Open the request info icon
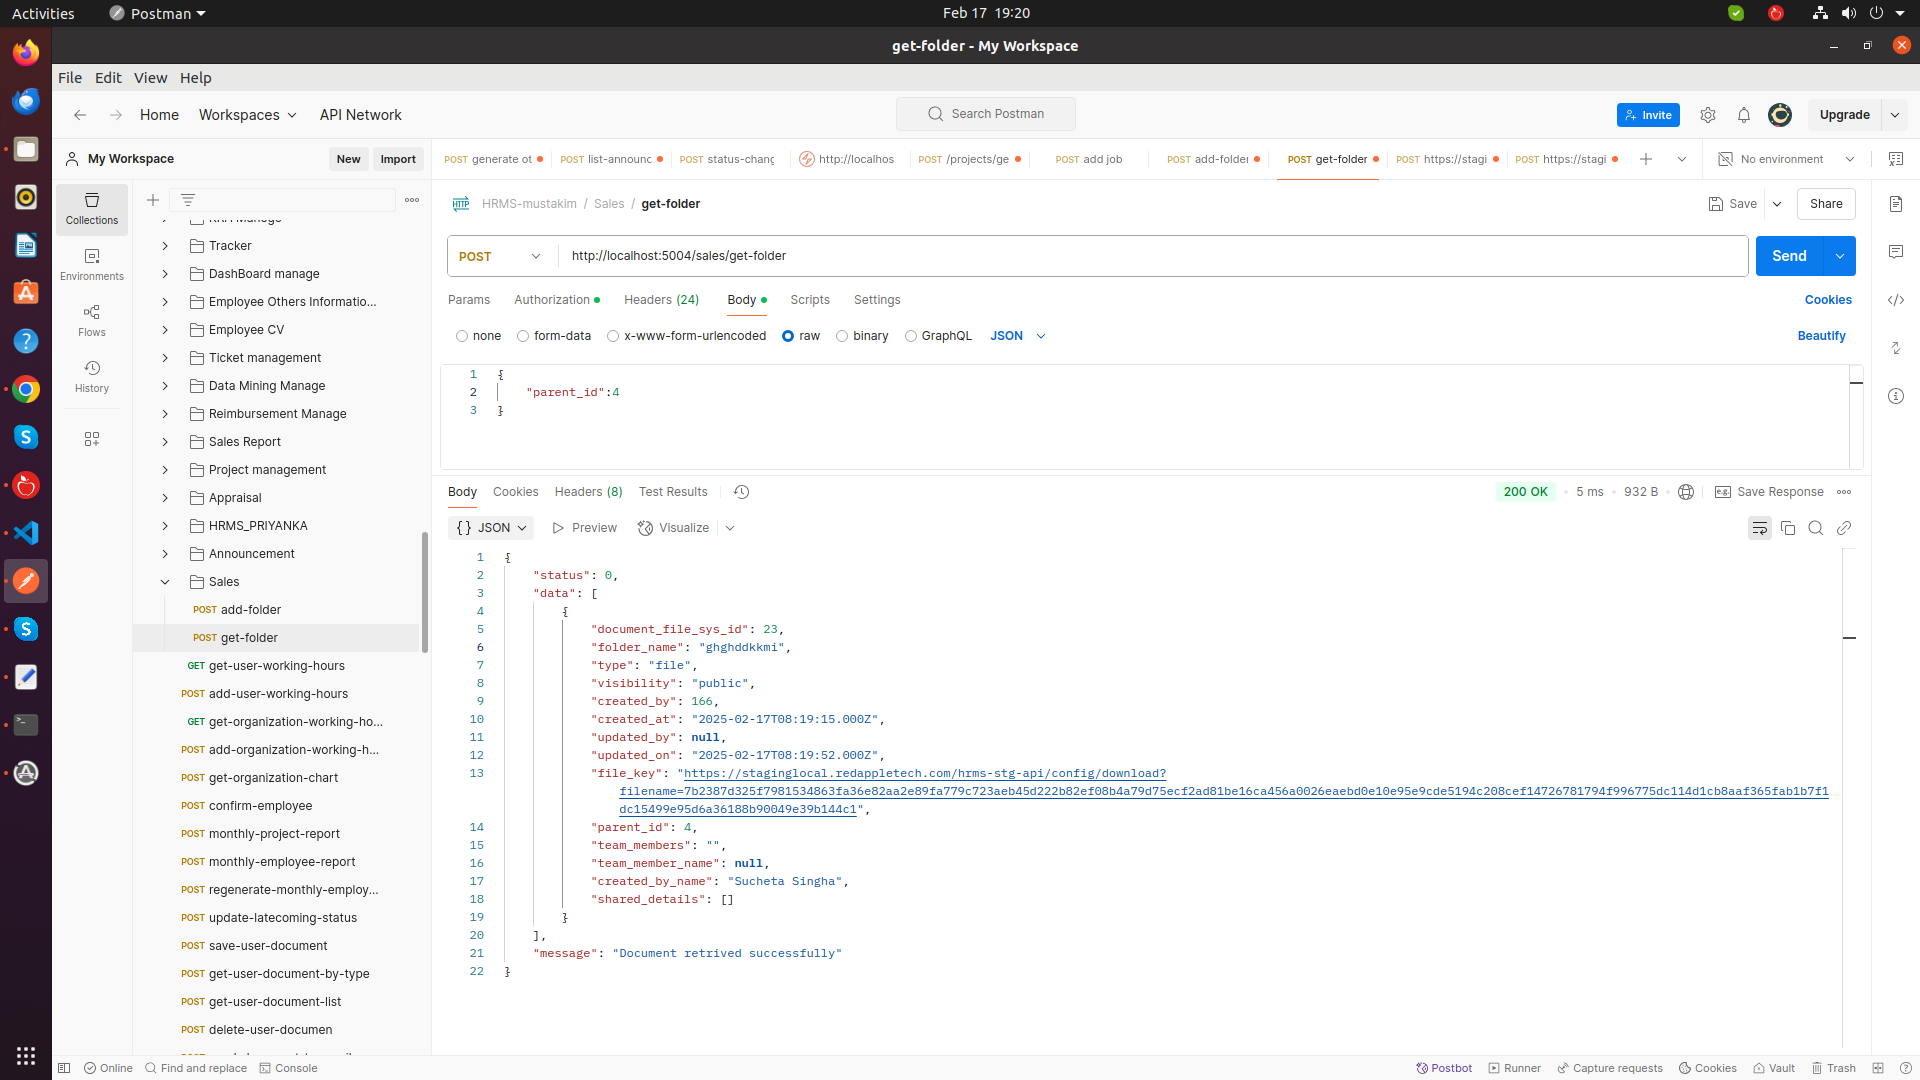This screenshot has height=1080, width=1920. point(1896,396)
